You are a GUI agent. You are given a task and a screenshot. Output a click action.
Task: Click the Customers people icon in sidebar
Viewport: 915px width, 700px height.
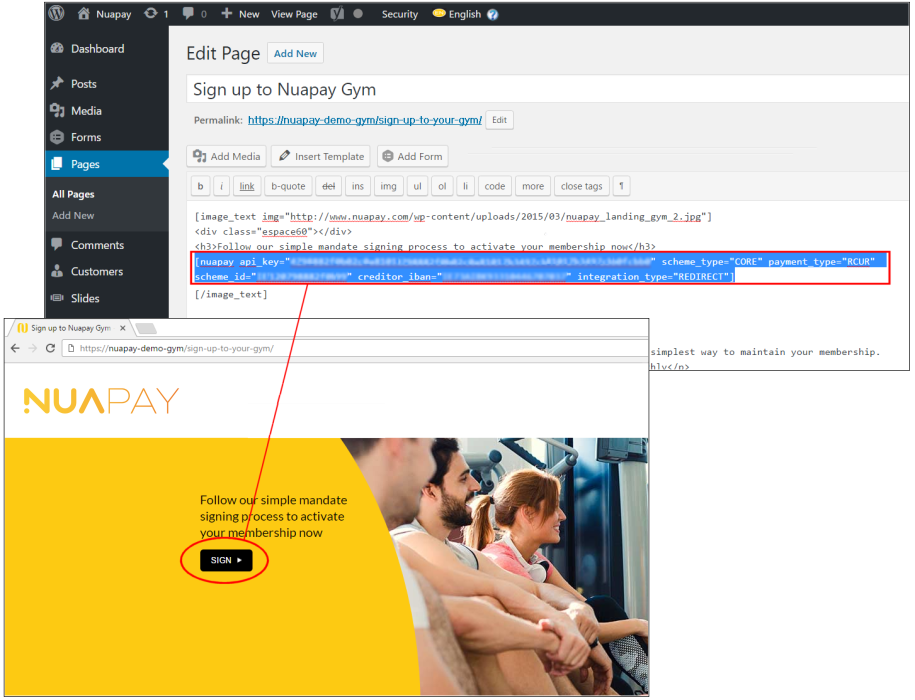pyautogui.click(x=57, y=271)
